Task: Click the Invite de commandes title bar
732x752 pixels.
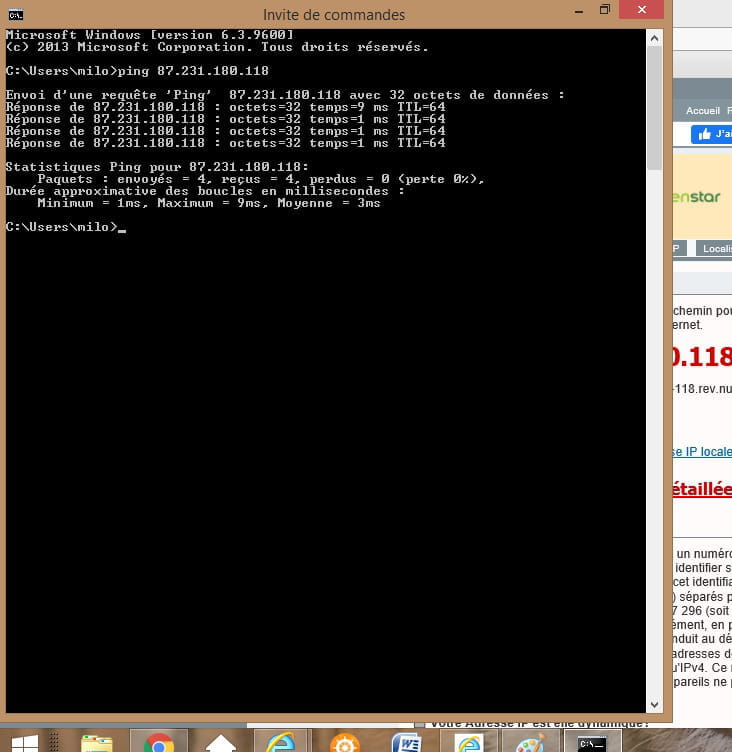Action: tap(334, 15)
